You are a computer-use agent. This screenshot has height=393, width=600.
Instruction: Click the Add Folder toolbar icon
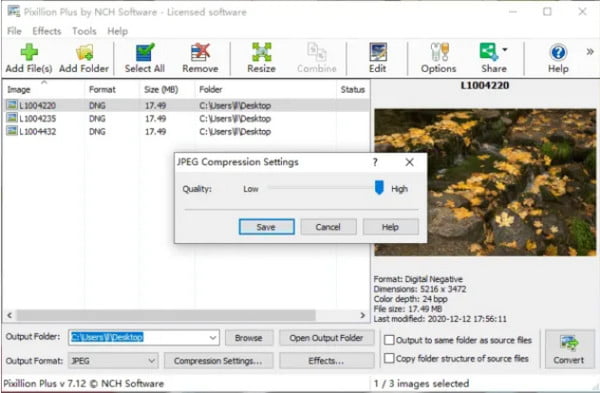84,52
